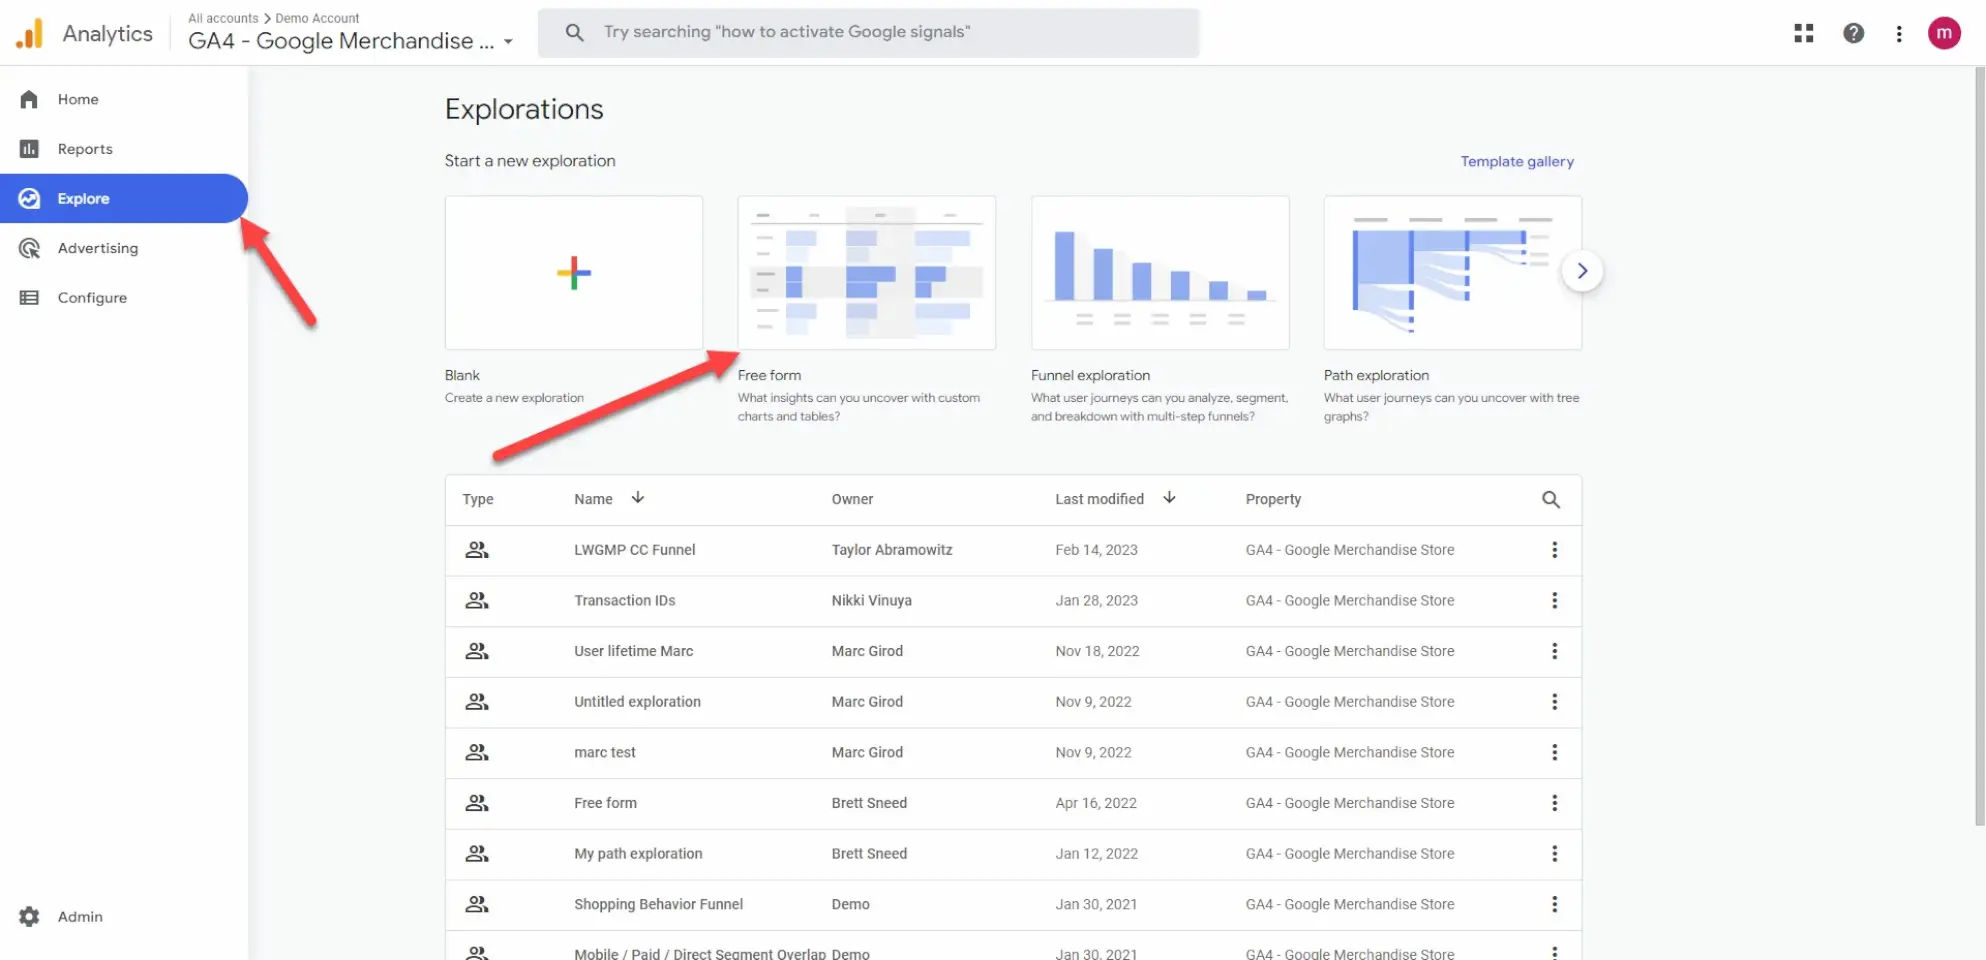Start a Path exploration template
Viewport: 1986px width, 960px height.
[x=1452, y=272]
